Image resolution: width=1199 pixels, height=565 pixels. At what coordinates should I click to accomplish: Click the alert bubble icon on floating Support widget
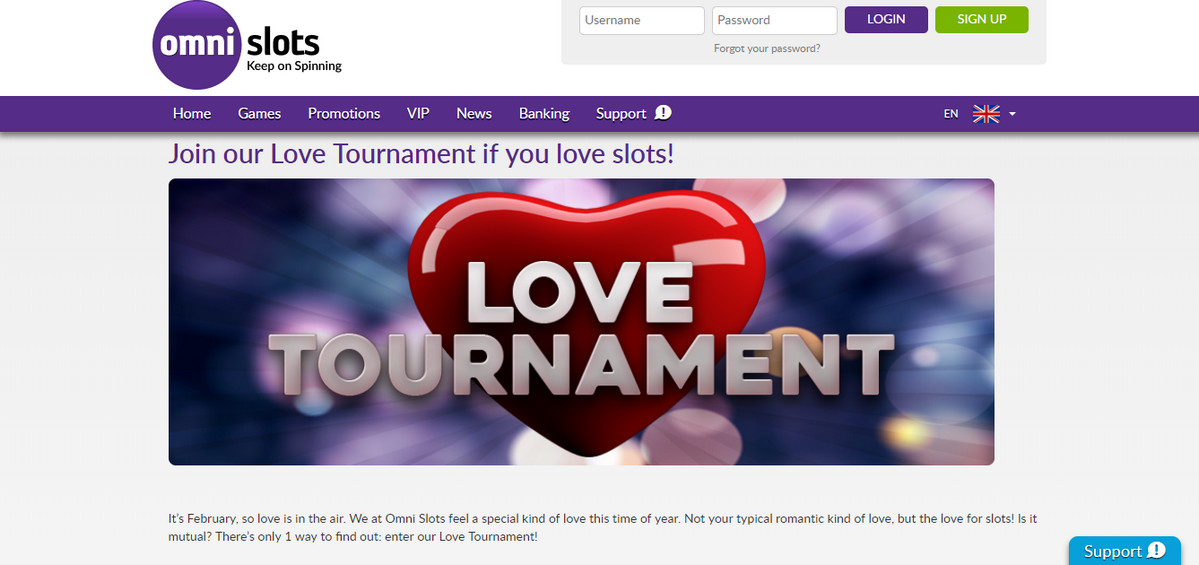point(1157,550)
